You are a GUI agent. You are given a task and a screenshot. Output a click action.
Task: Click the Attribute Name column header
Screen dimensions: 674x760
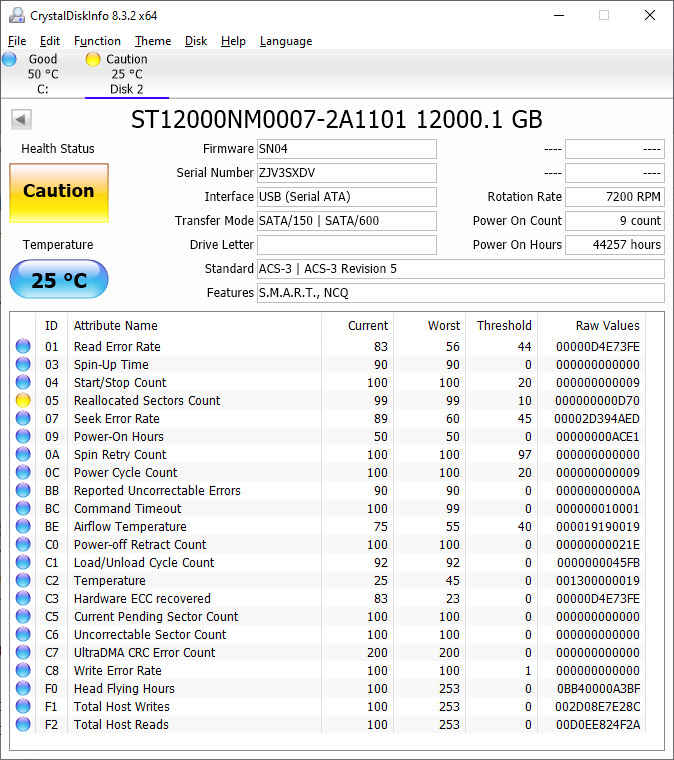pos(115,326)
